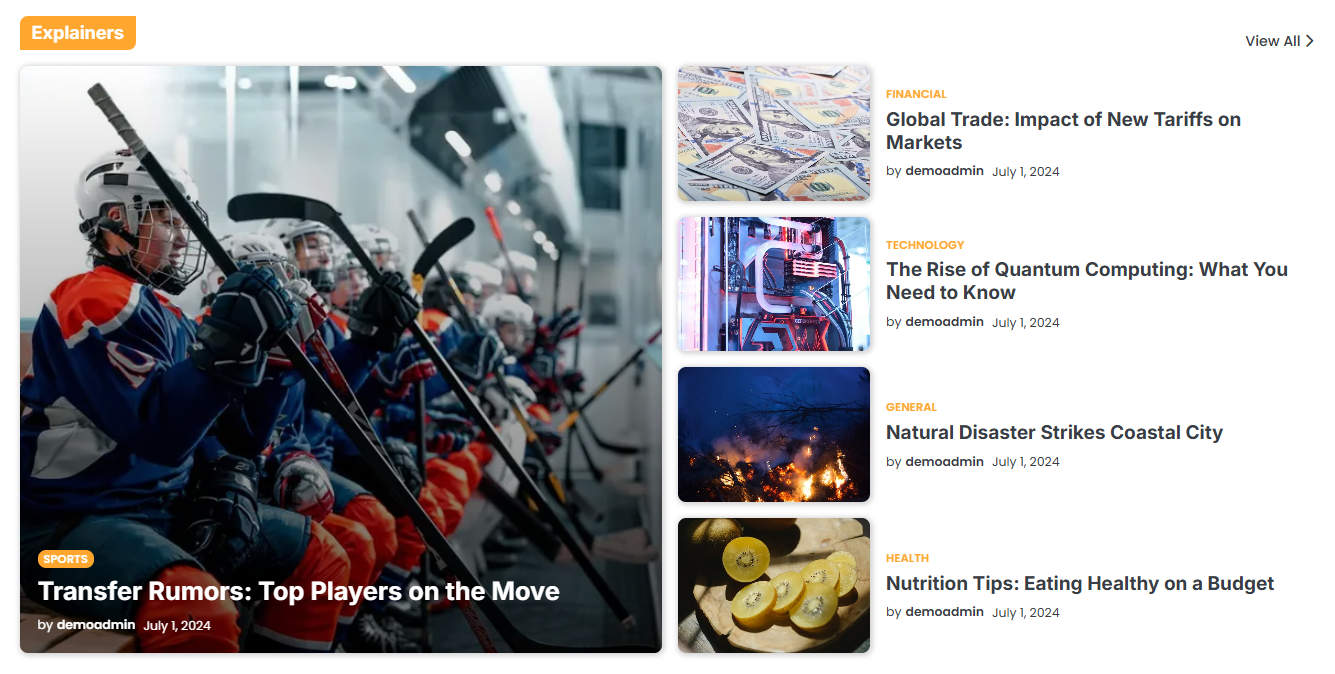Open Global Trade tariffs article title
The height and width of the screenshot is (674, 1335).
tap(1063, 131)
